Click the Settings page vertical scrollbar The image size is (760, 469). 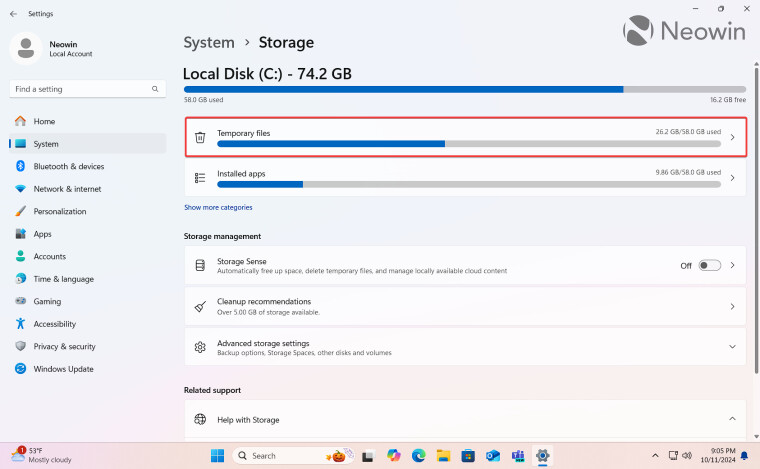tap(756, 220)
